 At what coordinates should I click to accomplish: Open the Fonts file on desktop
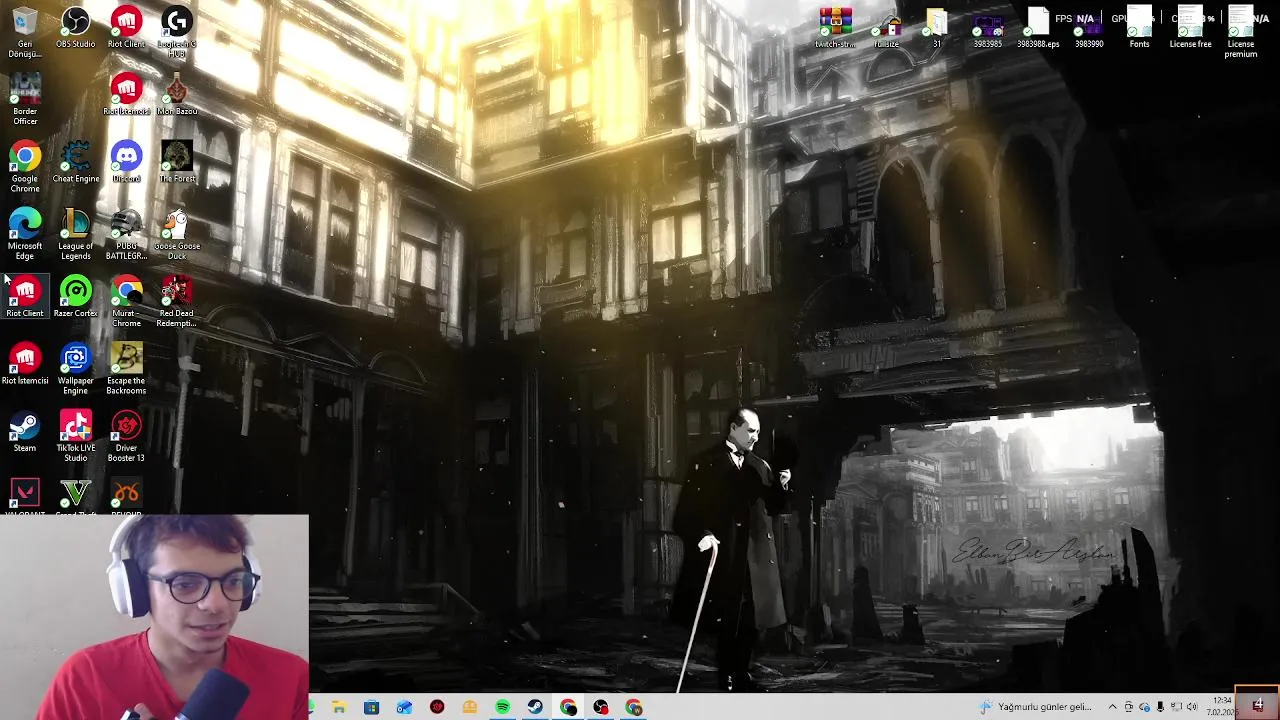1139,27
